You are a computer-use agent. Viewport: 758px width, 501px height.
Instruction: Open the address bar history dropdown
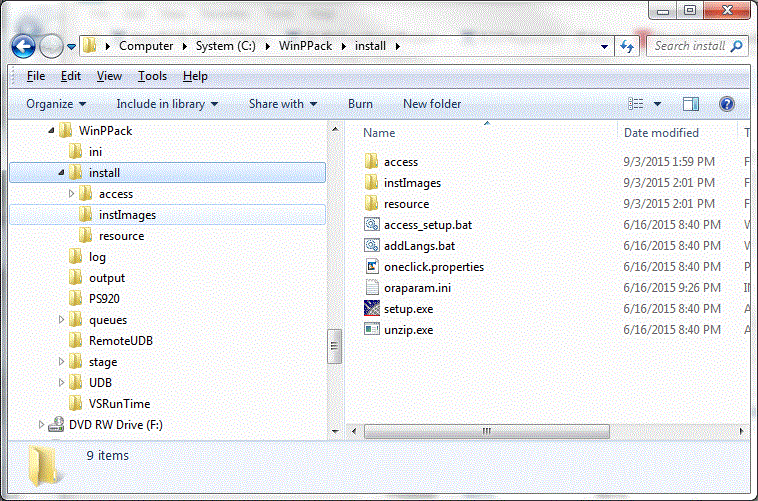[x=604, y=47]
